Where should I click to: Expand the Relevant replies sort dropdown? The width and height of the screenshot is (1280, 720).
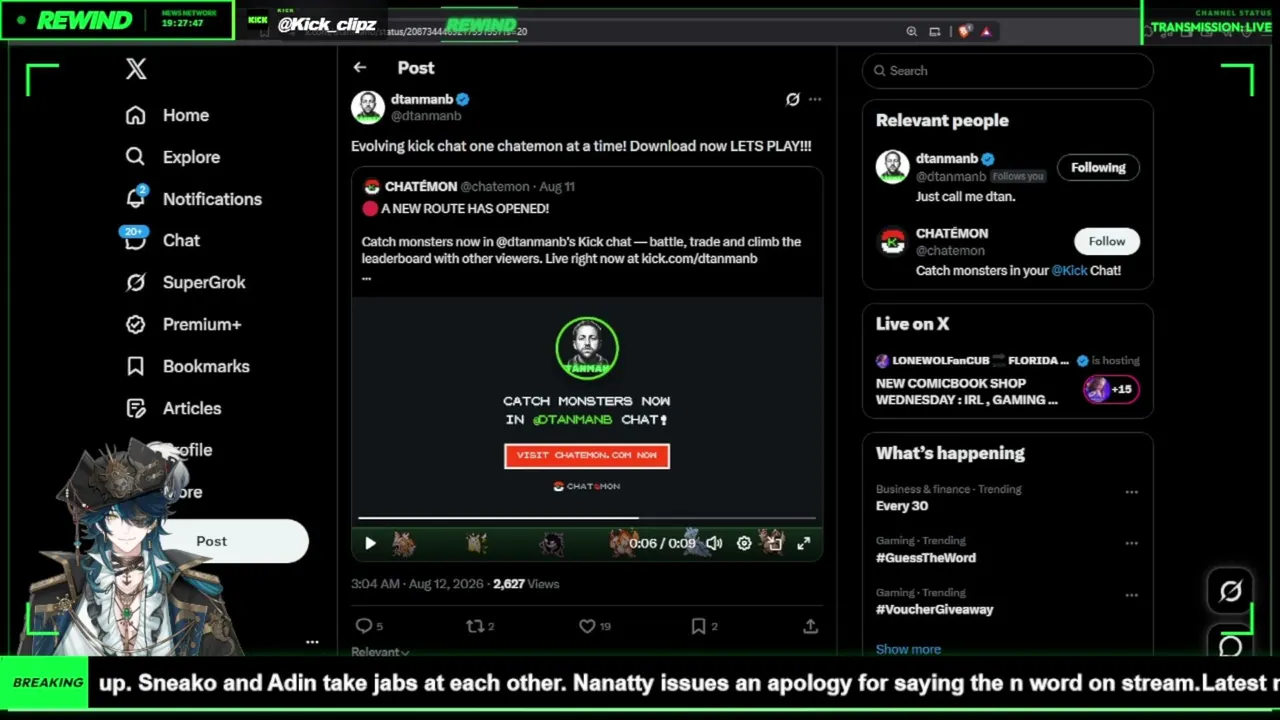click(x=380, y=652)
